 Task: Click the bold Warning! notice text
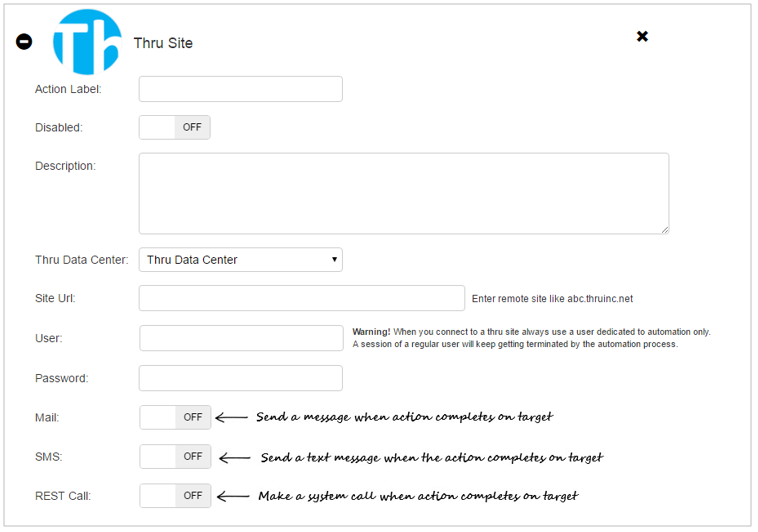point(371,332)
